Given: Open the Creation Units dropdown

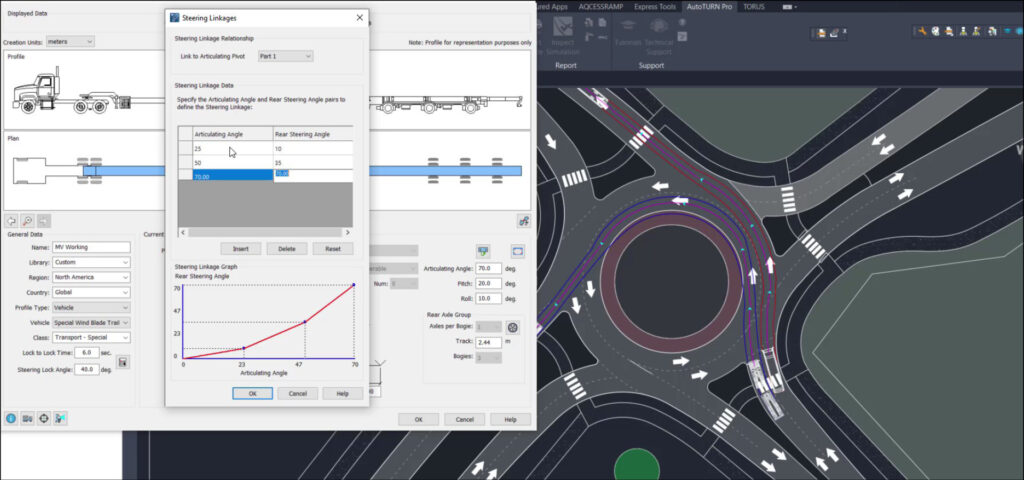Looking at the screenshot, I should pyautogui.click(x=70, y=41).
